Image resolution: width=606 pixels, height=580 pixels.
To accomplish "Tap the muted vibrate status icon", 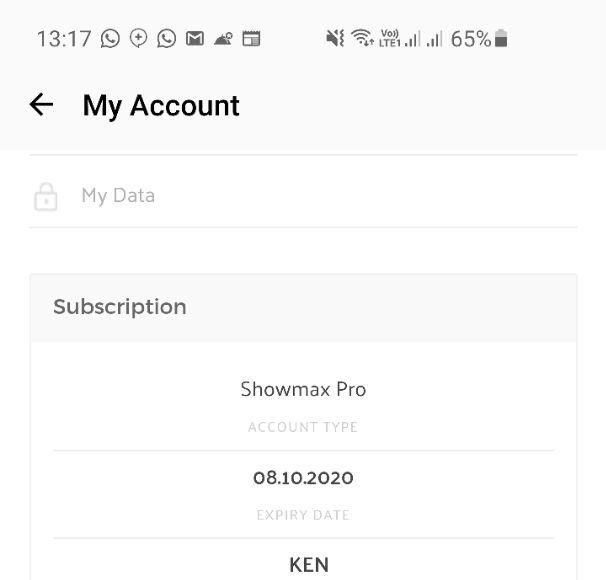I will [335, 39].
